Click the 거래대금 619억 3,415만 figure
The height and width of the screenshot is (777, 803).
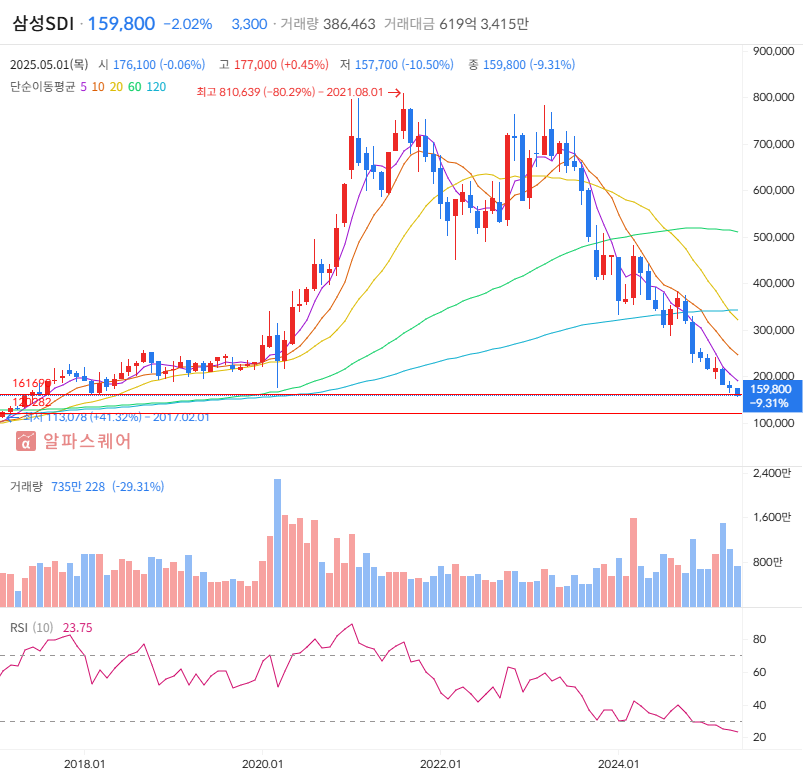pos(456,24)
